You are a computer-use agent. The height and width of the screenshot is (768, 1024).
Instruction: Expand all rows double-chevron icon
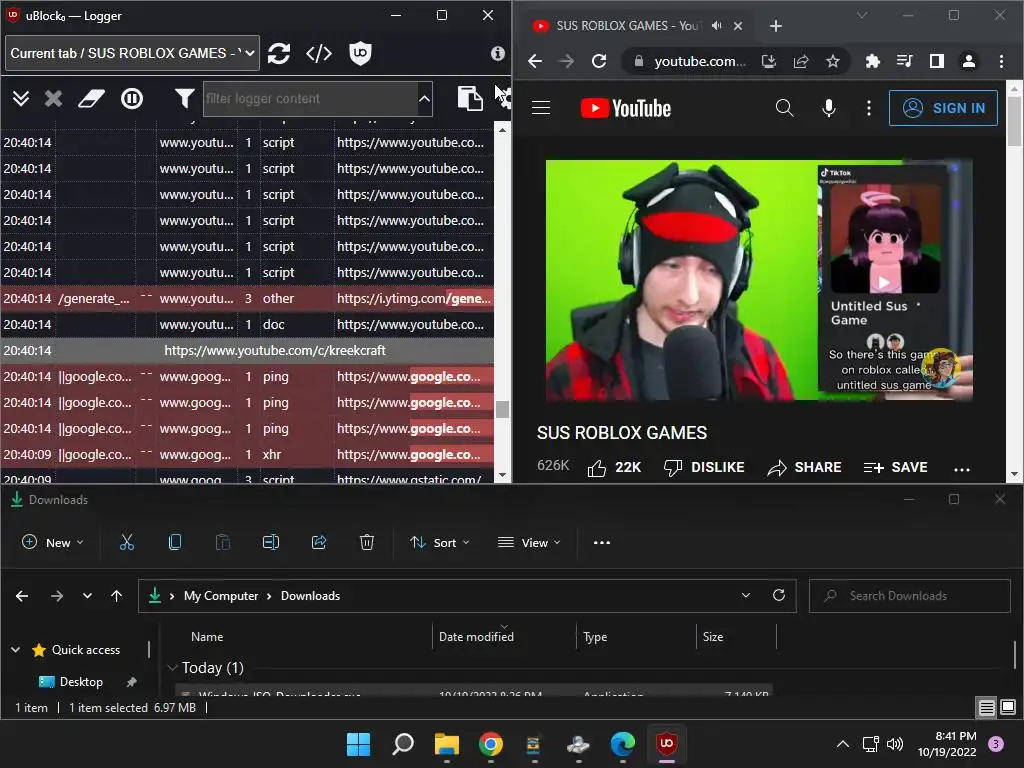coord(21,99)
